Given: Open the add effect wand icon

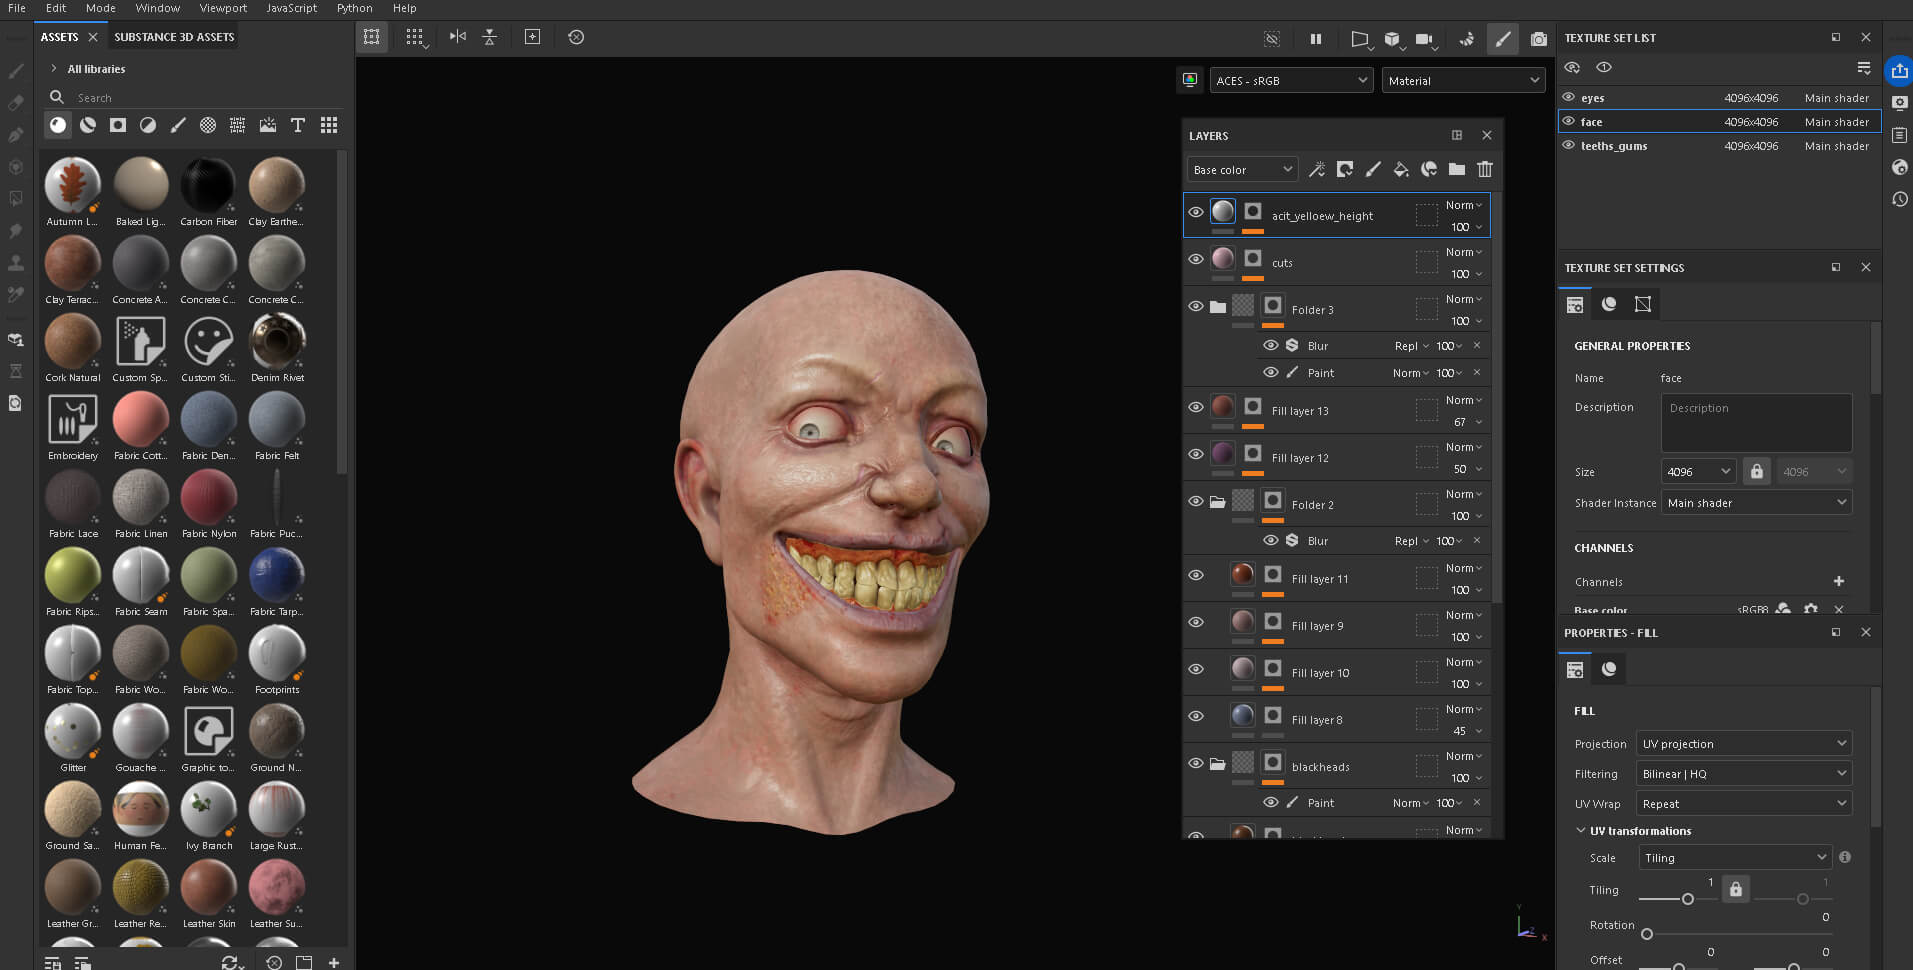Looking at the screenshot, I should tap(1317, 169).
